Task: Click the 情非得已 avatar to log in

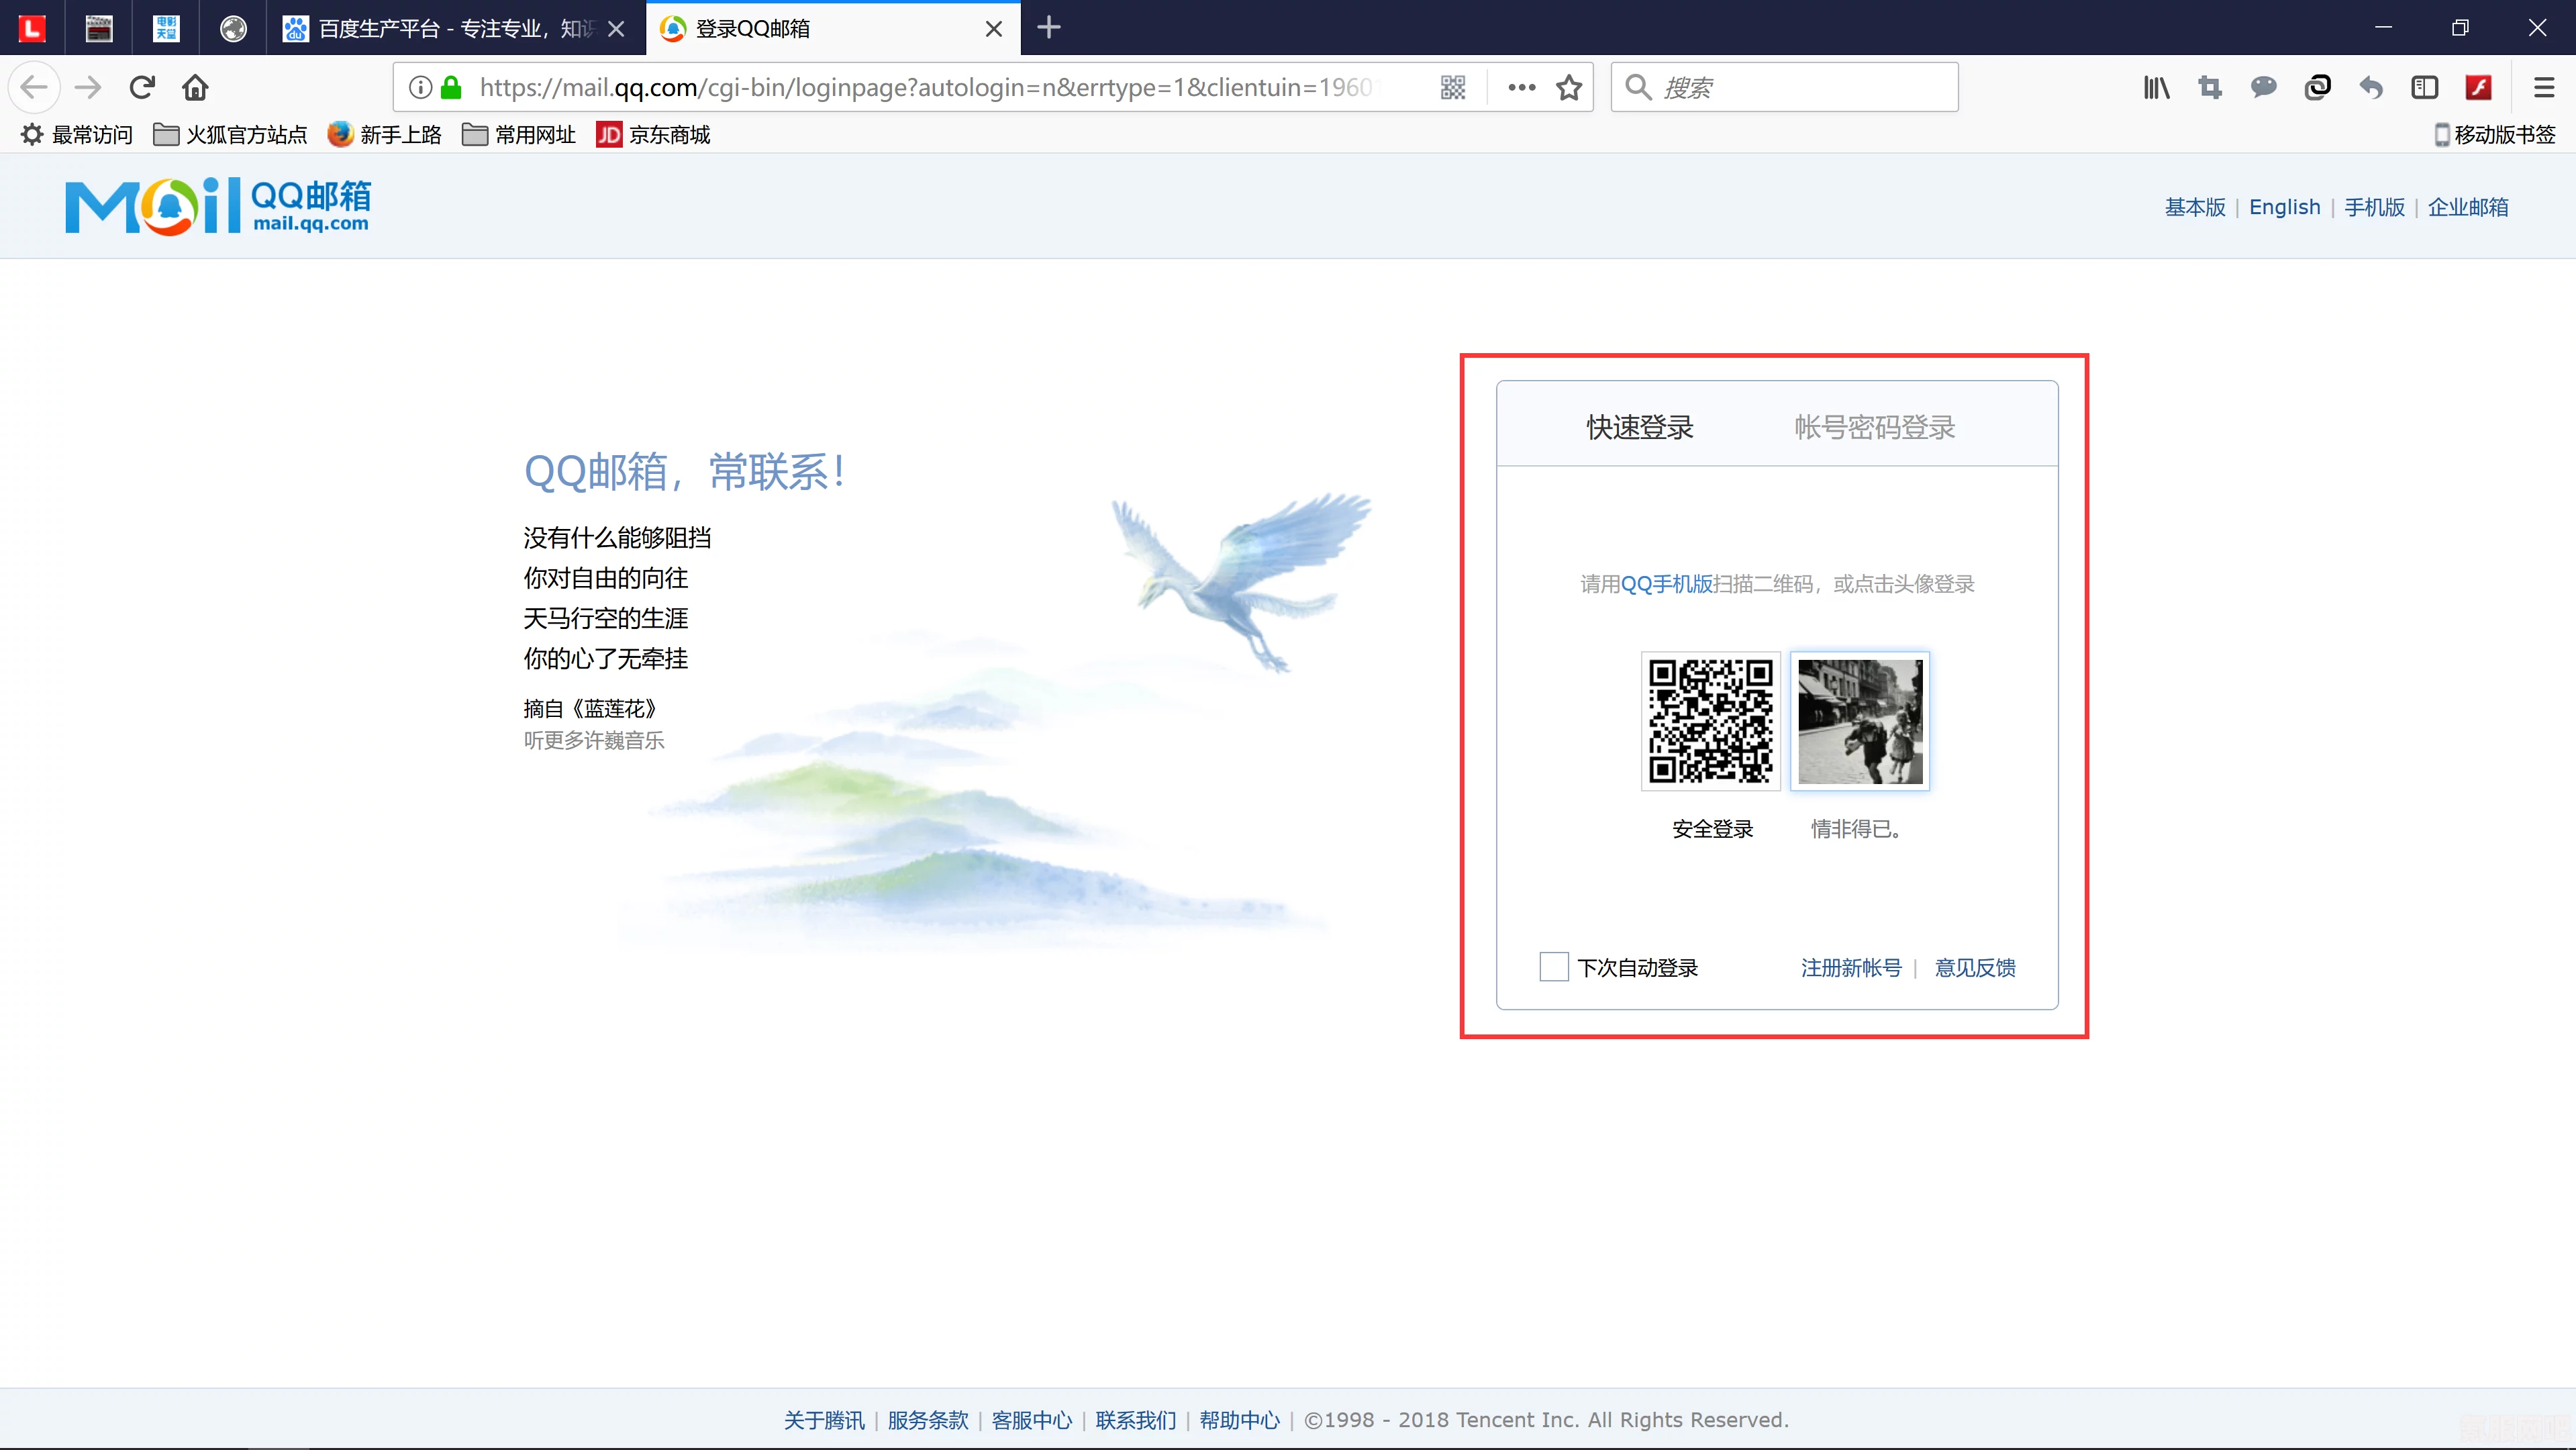Action: pyautogui.click(x=1860, y=721)
